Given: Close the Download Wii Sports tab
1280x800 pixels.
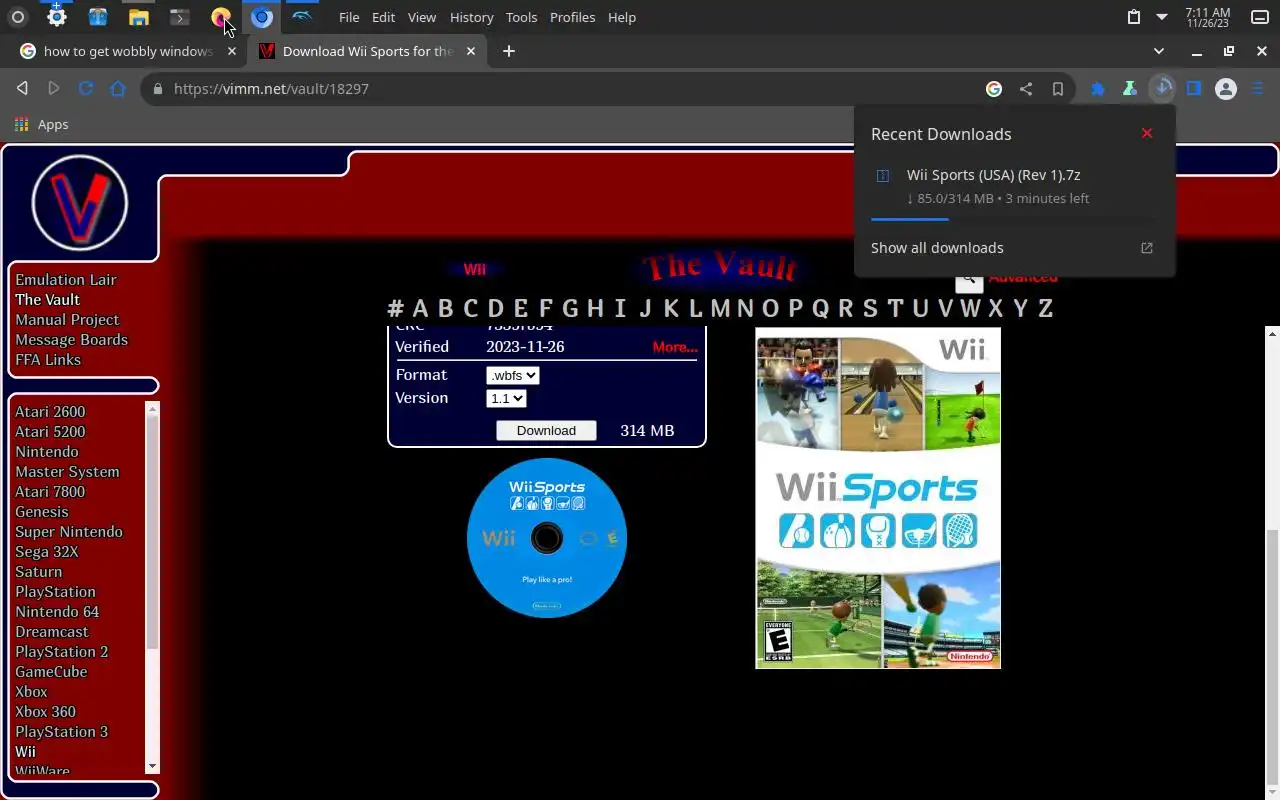Looking at the screenshot, I should point(471,51).
